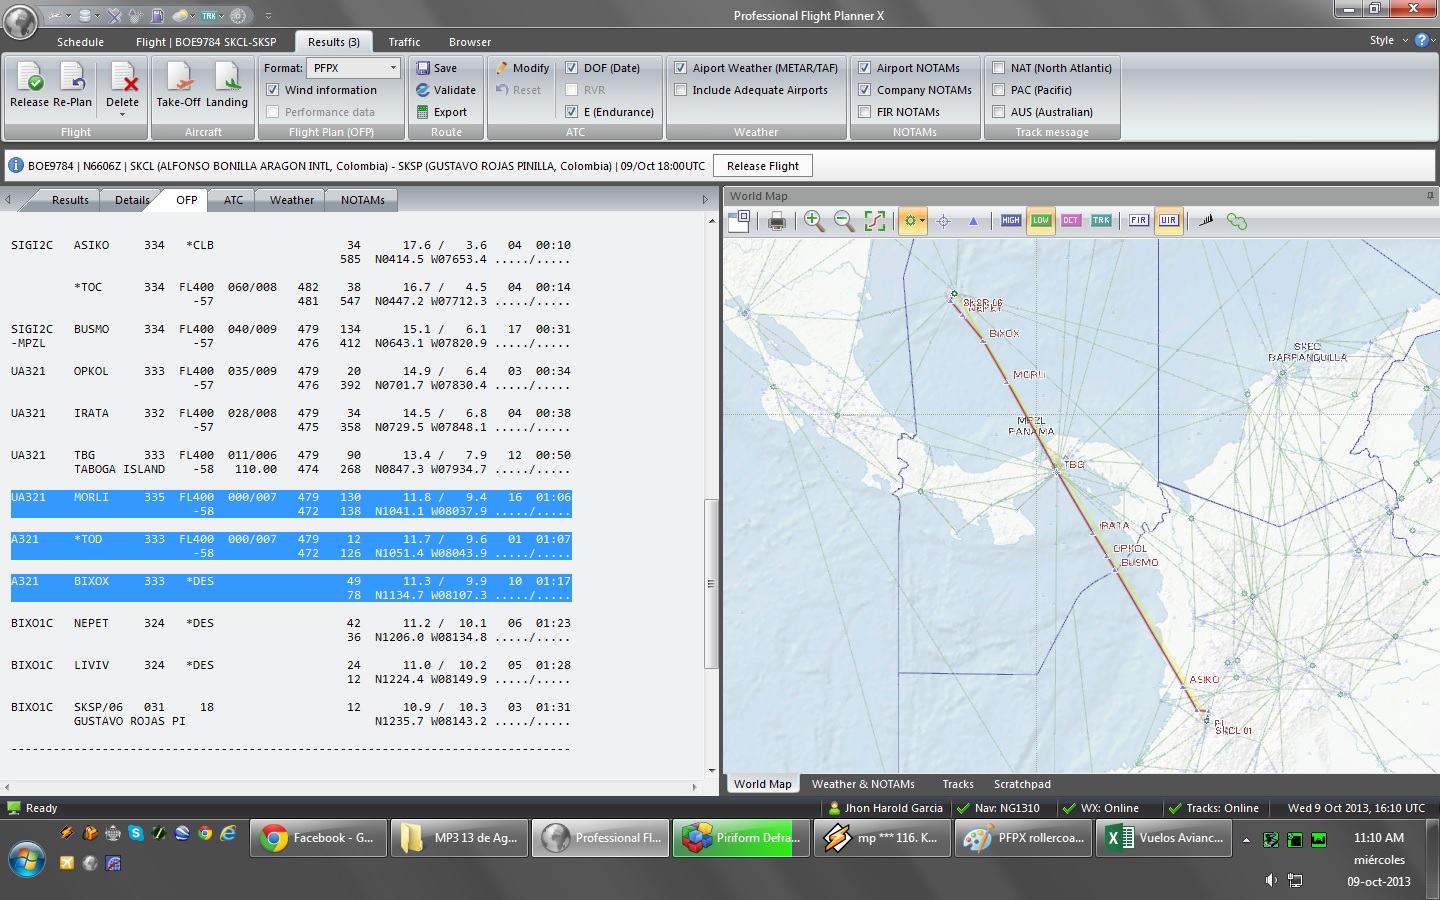Switch to Weather & NOTAMs map tab

tap(863, 784)
